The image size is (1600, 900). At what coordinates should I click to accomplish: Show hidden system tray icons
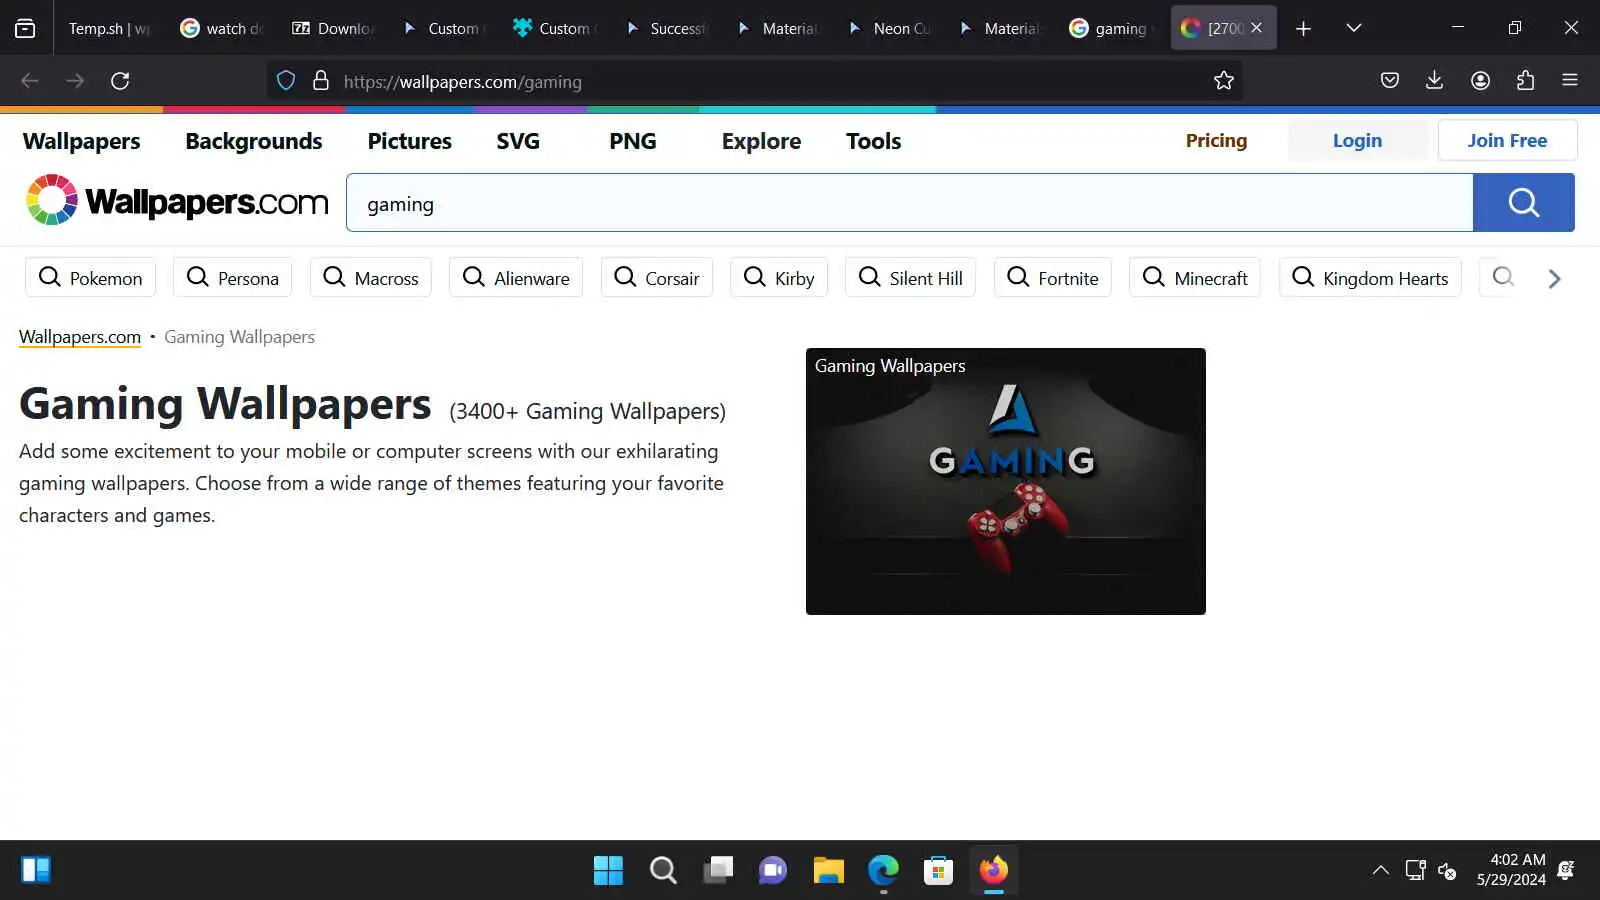[x=1380, y=870]
